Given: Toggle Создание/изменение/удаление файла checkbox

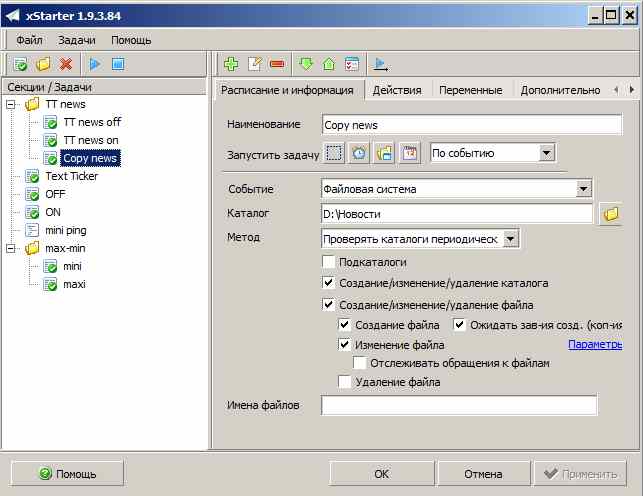Looking at the screenshot, I should [328, 305].
